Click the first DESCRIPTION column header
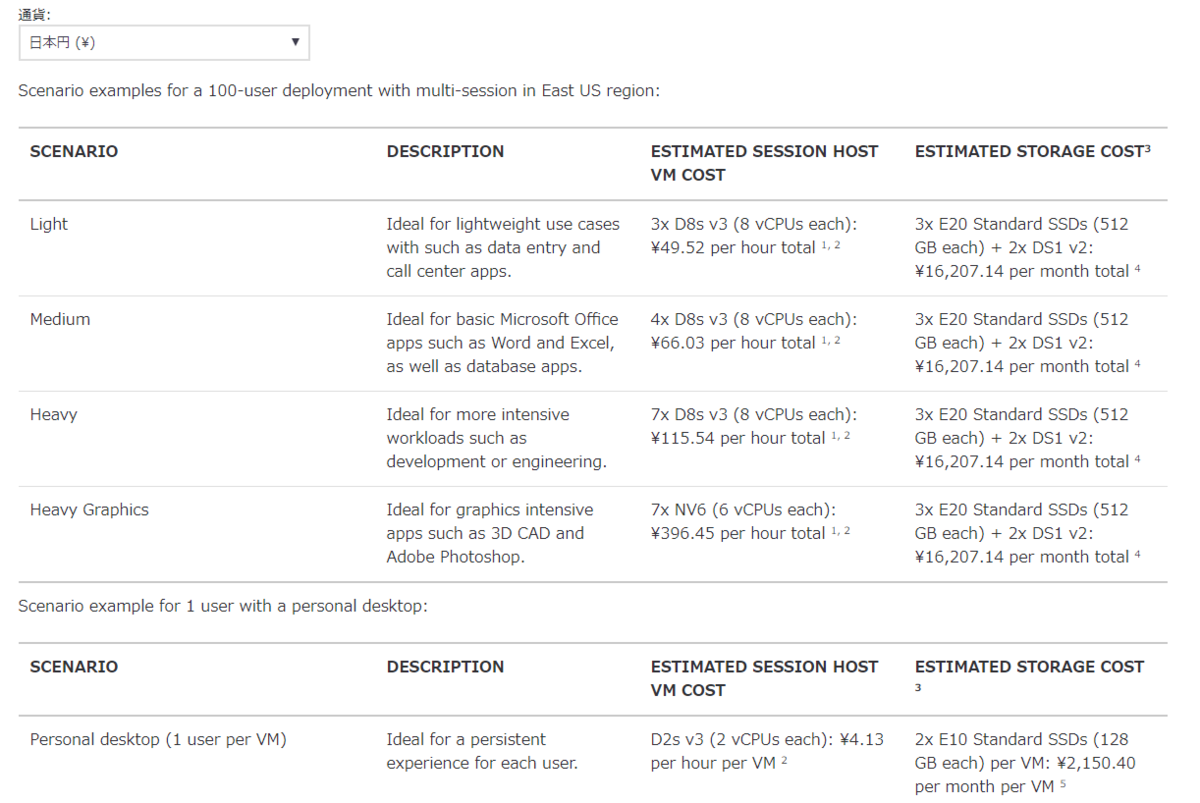 click(x=445, y=152)
